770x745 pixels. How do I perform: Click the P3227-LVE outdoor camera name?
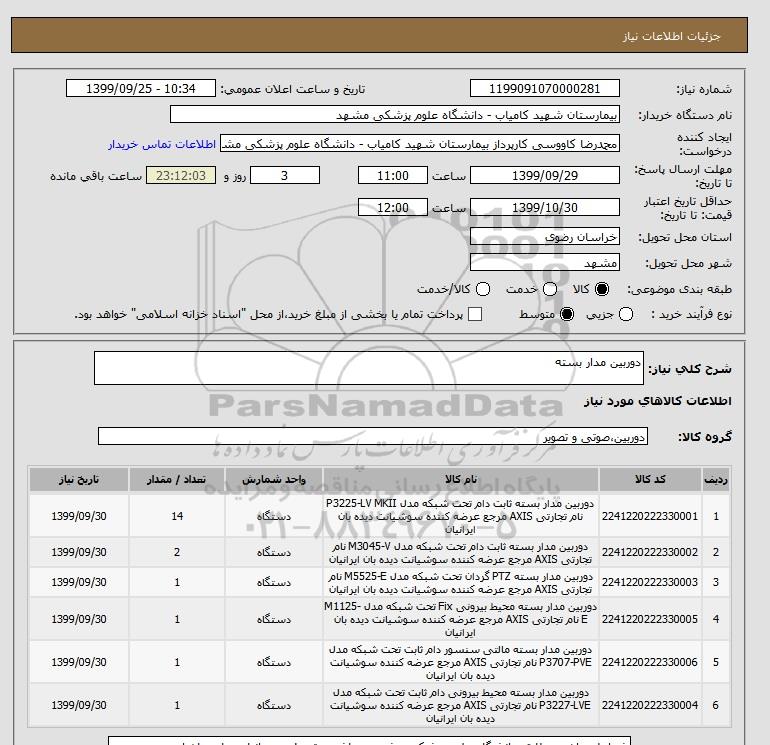(461, 706)
